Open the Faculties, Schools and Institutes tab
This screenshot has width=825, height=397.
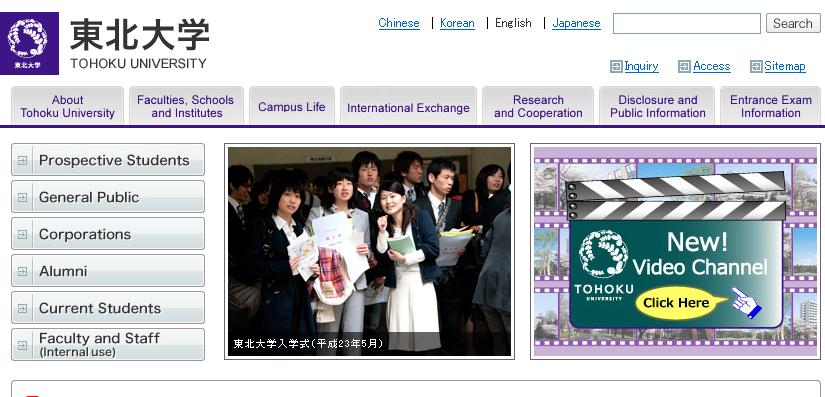tap(186, 106)
